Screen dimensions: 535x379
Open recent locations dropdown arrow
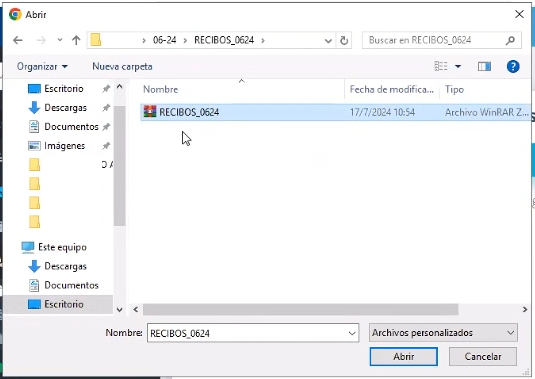(x=60, y=40)
